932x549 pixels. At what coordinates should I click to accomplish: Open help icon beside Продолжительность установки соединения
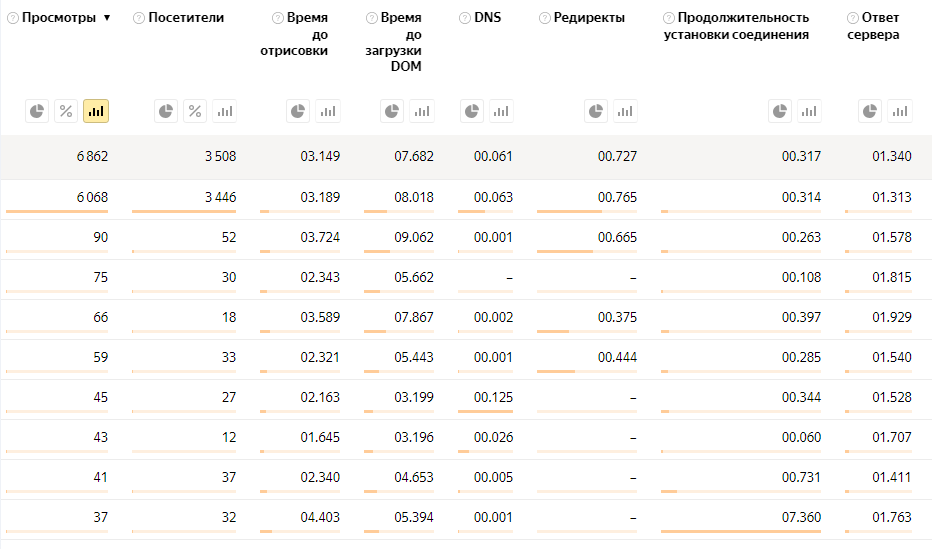click(x=669, y=19)
